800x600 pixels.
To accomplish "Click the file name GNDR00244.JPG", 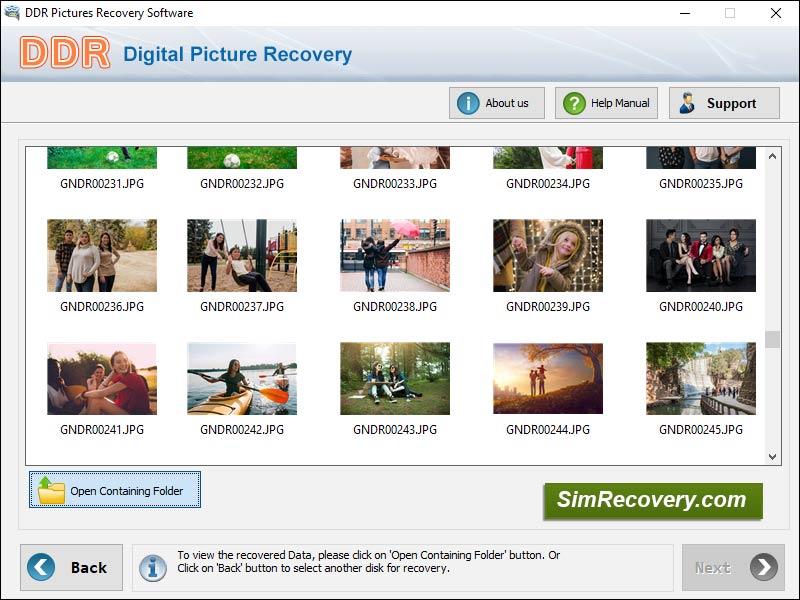I will pyautogui.click(x=548, y=430).
